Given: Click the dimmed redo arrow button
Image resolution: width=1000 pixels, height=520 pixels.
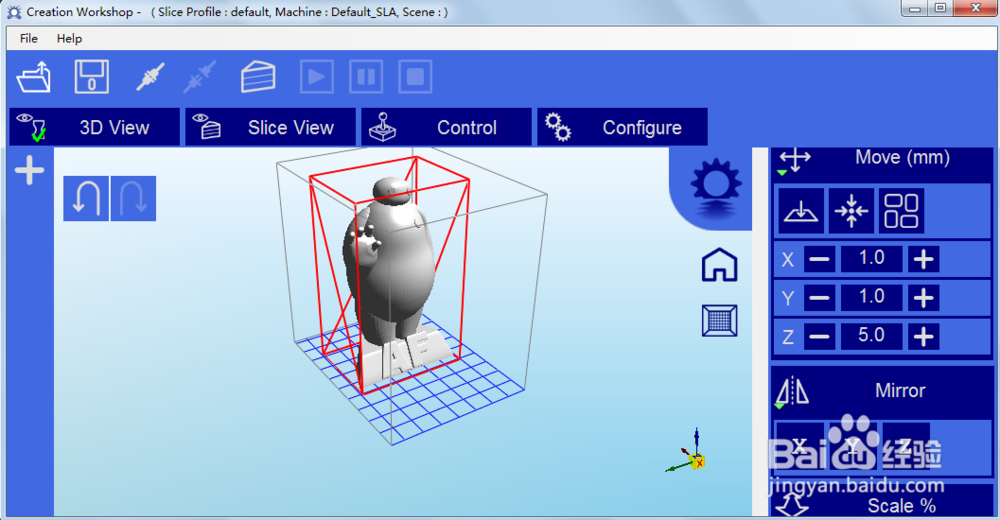Looking at the screenshot, I should point(133,198).
